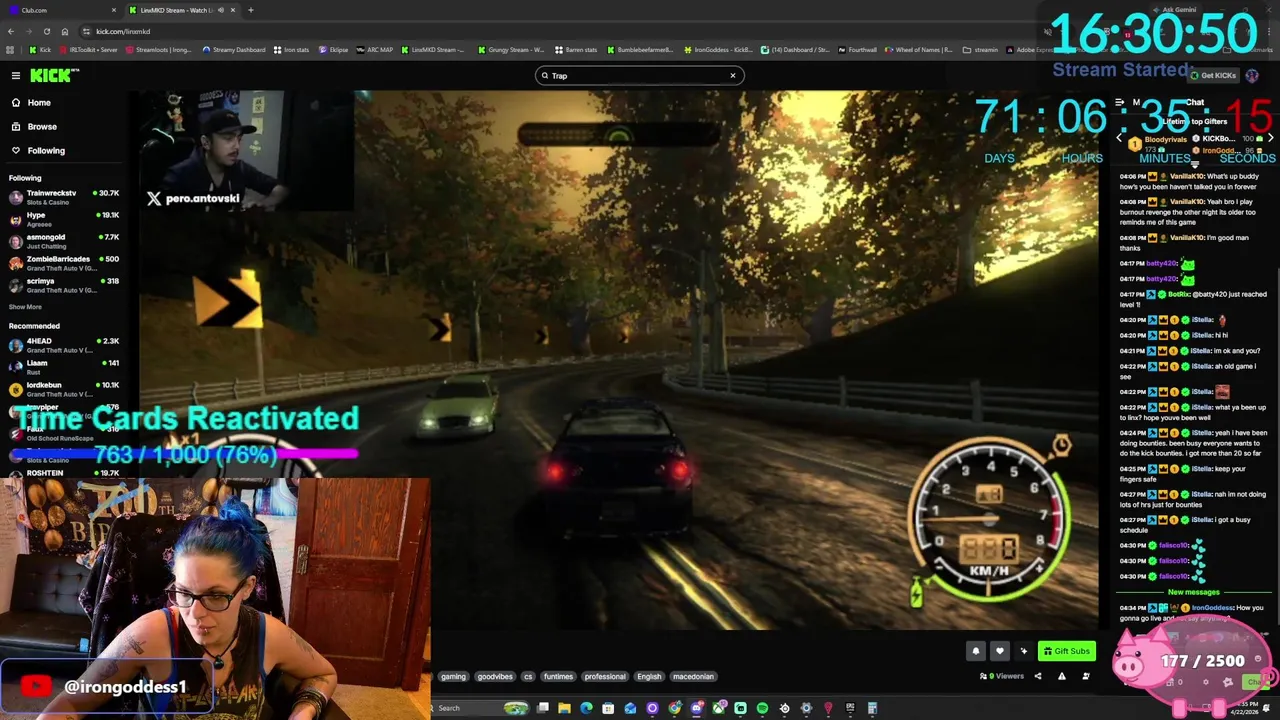The image size is (1280, 720).
Task: Open 4HEAD recommended channel
Action: point(64,345)
